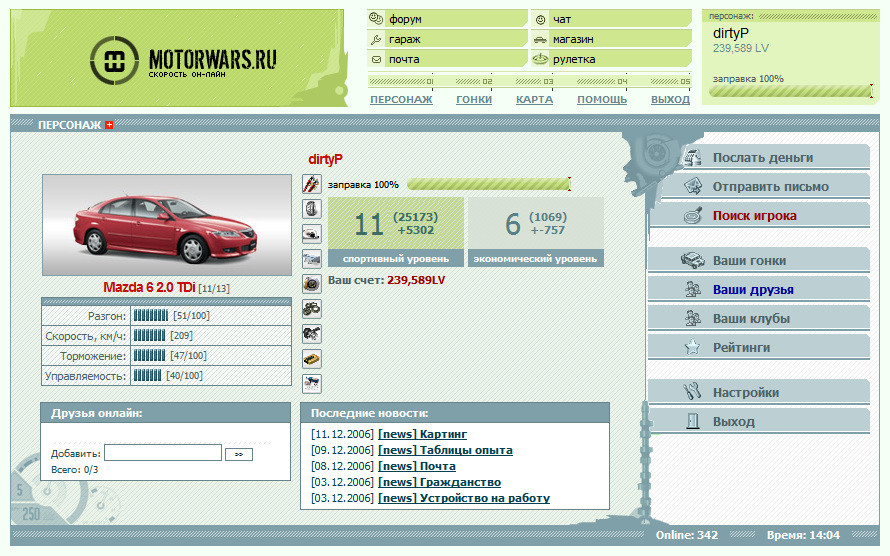Click dirtyP name in header panel

731,33
